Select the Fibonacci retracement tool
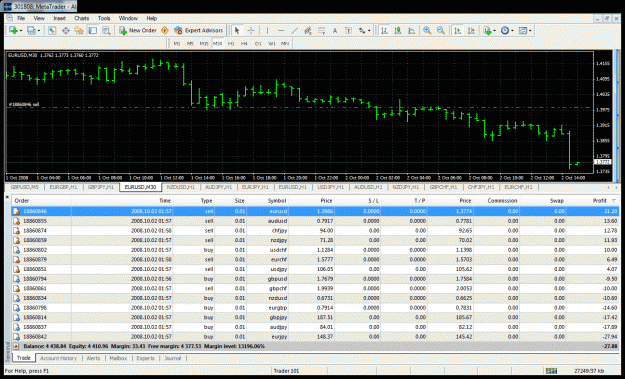625x379 pixels. tap(321, 30)
